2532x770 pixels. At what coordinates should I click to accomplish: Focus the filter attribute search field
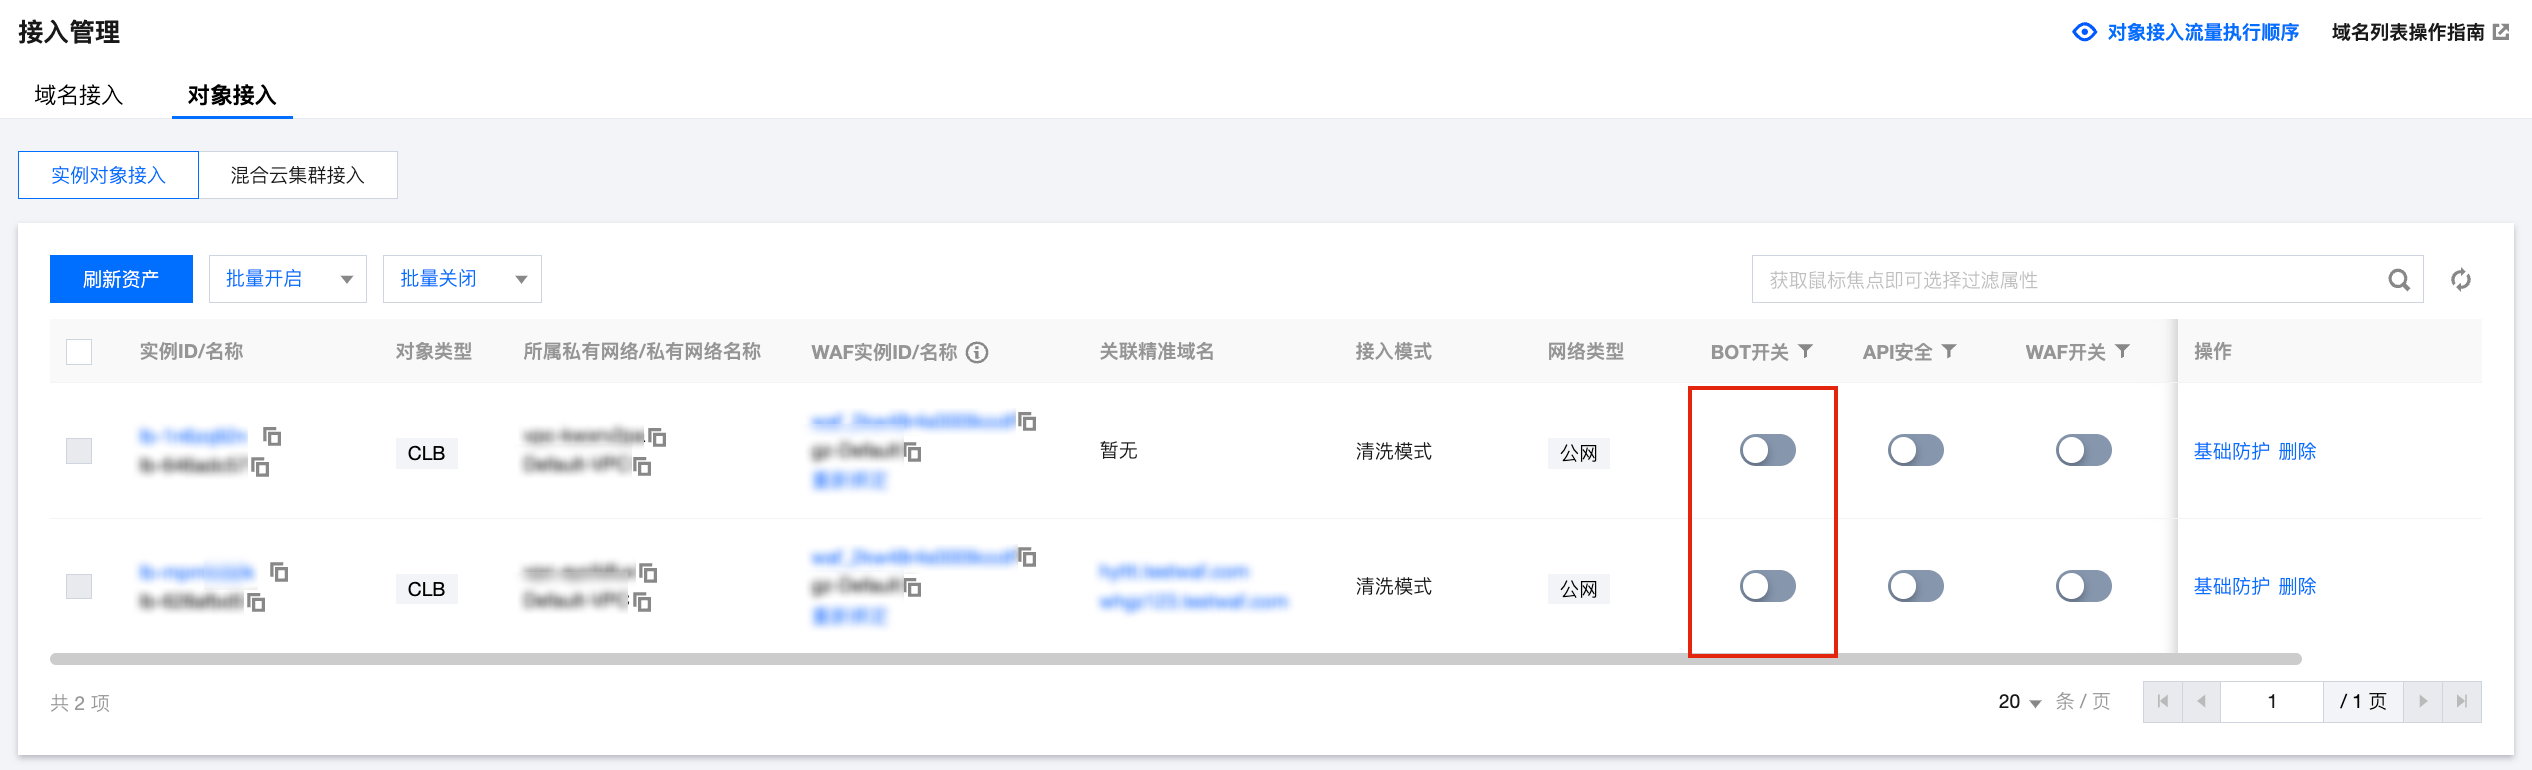click(2070, 280)
